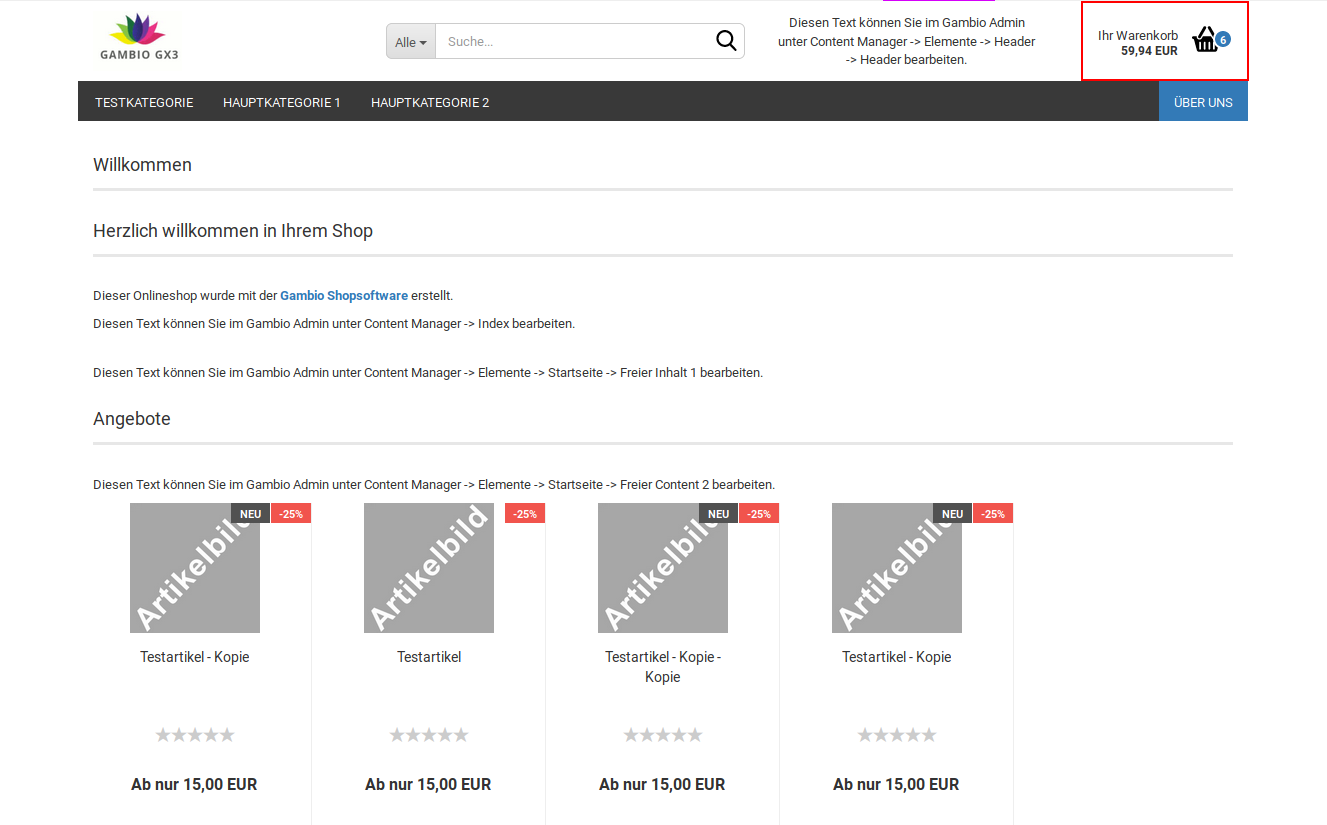Viewport: 1327px width, 825px height.
Task: Follow the Gambio Shopsoftware link
Action: 344,296
